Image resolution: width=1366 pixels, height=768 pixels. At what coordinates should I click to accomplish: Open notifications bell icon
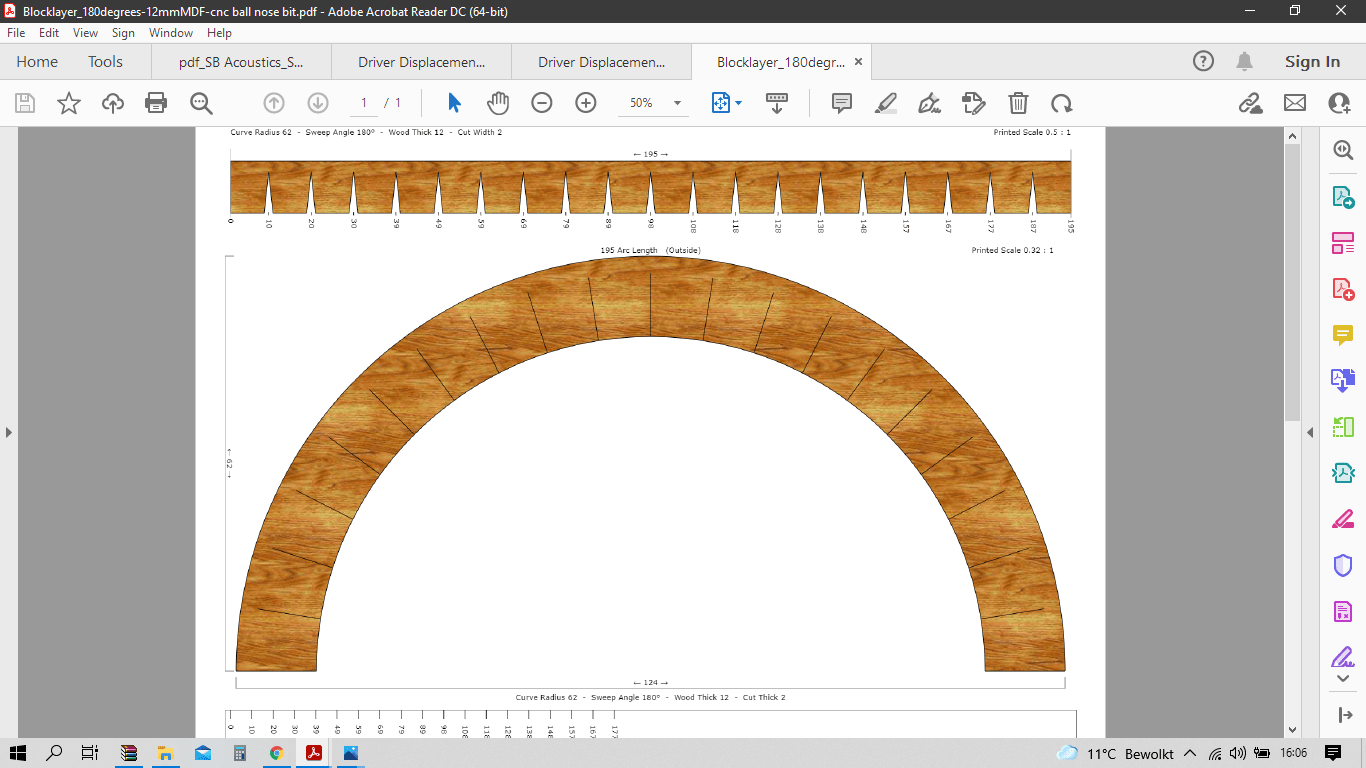click(1245, 62)
